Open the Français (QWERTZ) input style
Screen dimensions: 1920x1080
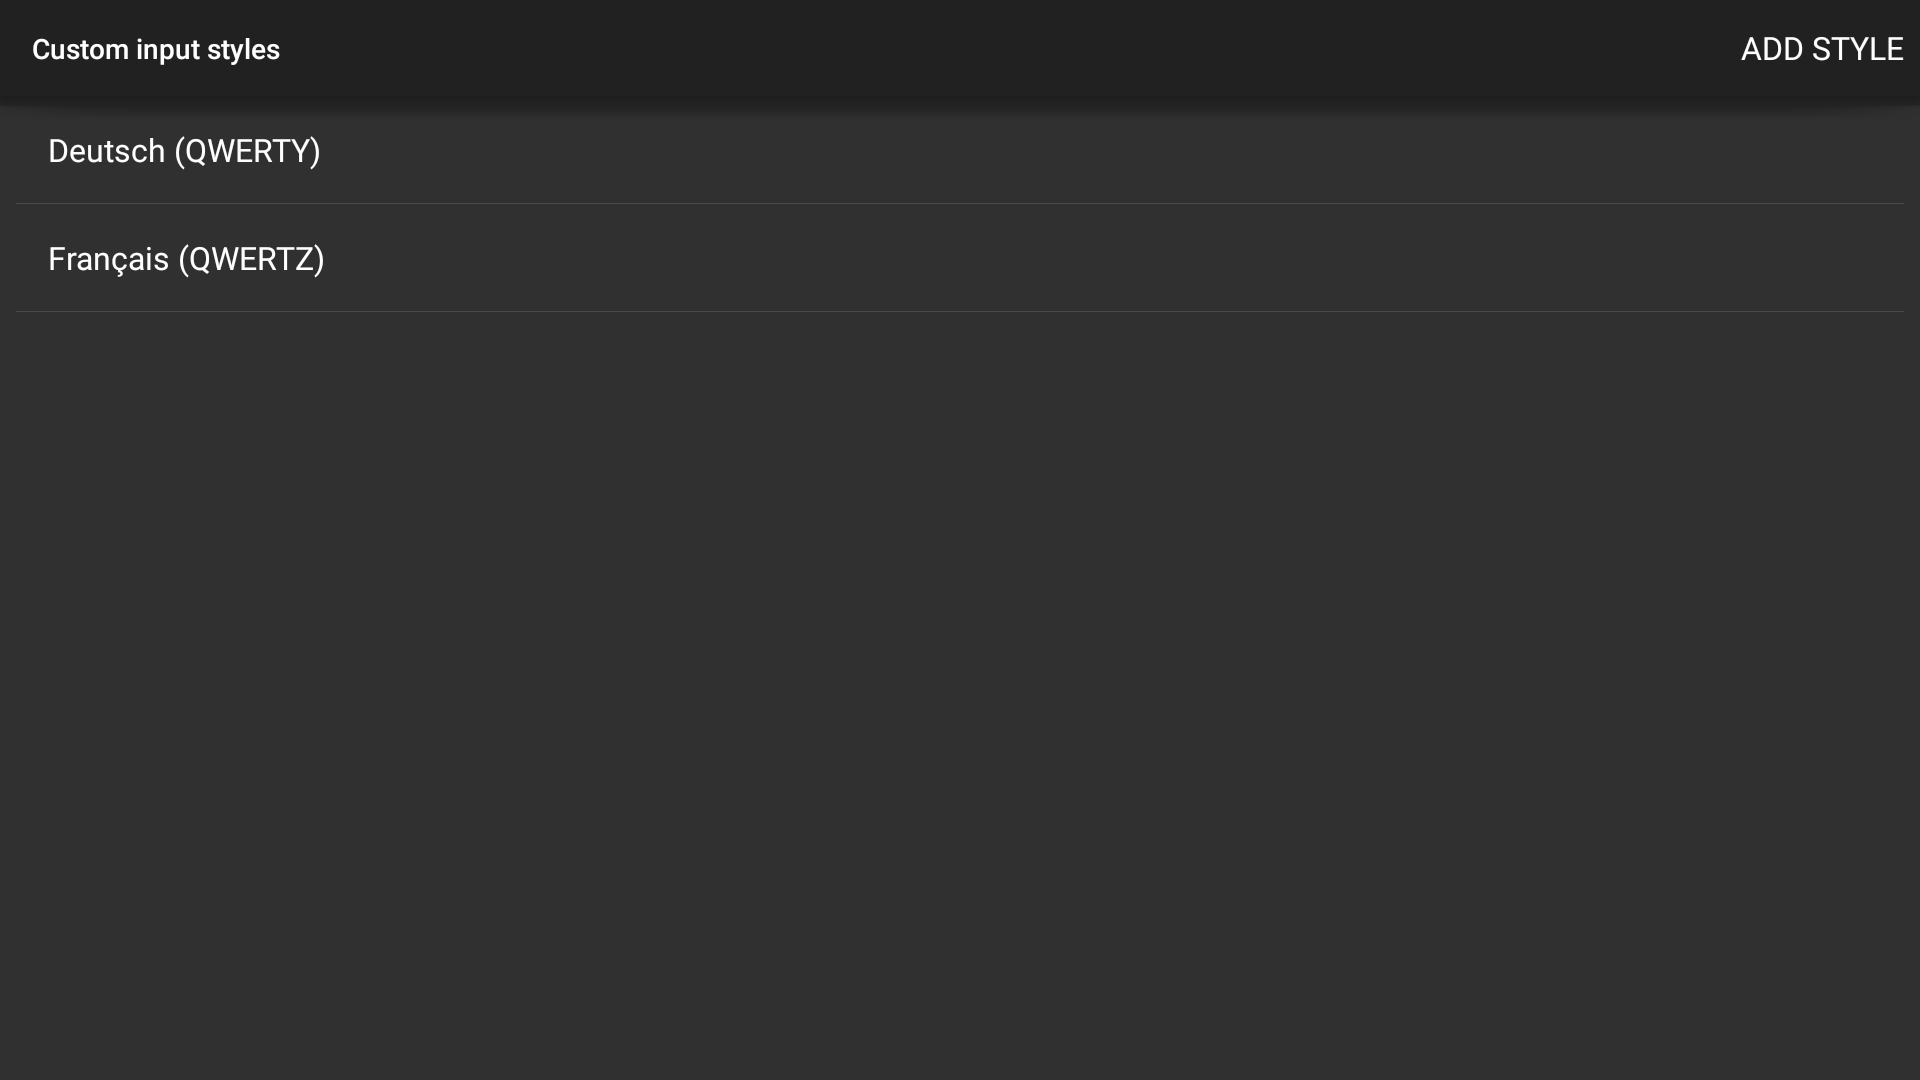click(960, 258)
